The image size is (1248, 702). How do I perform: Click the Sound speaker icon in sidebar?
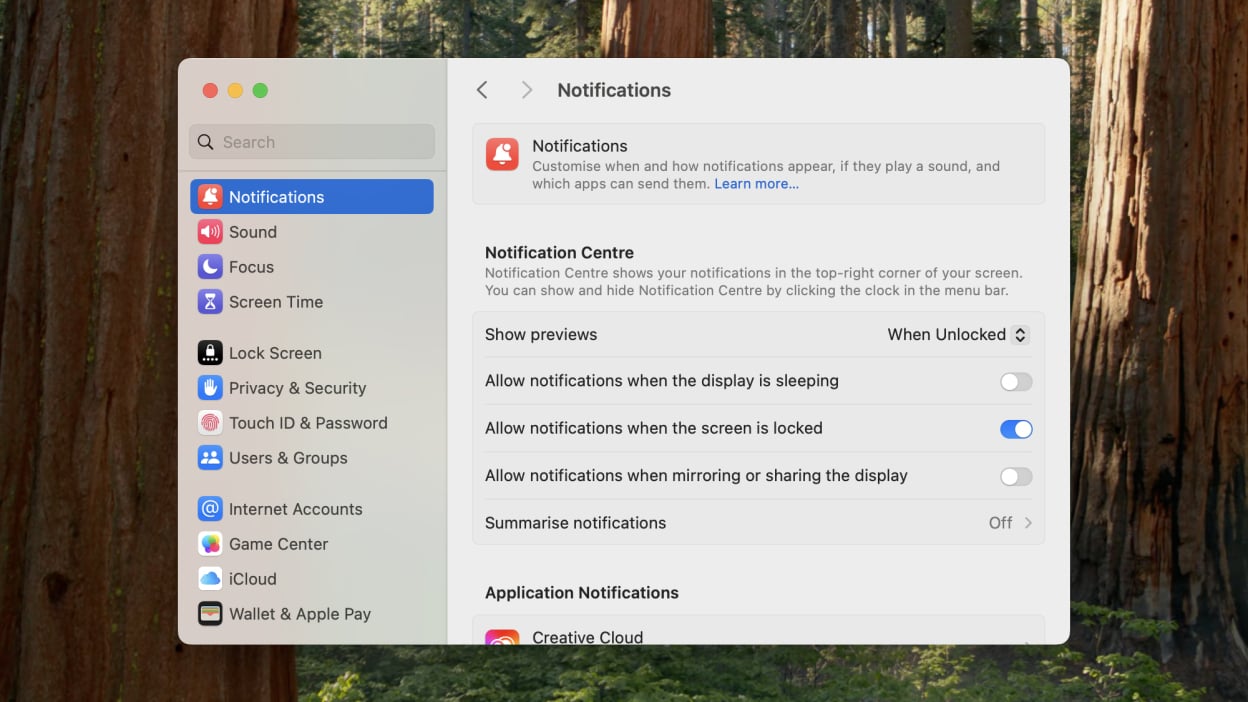210,232
